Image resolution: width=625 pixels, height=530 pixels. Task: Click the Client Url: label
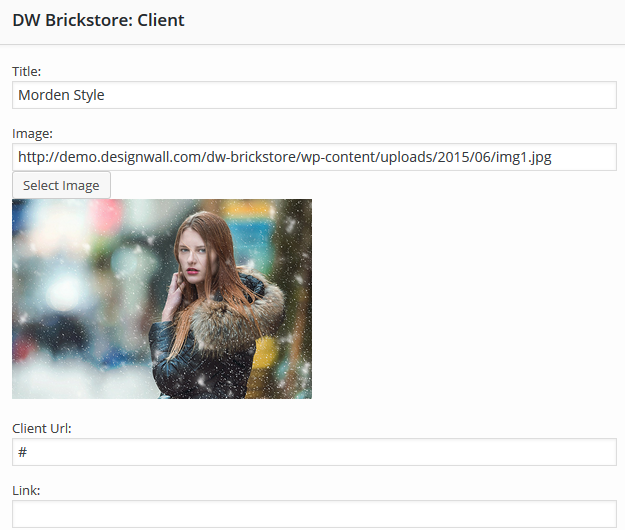pyautogui.click(x=42, y=428)
